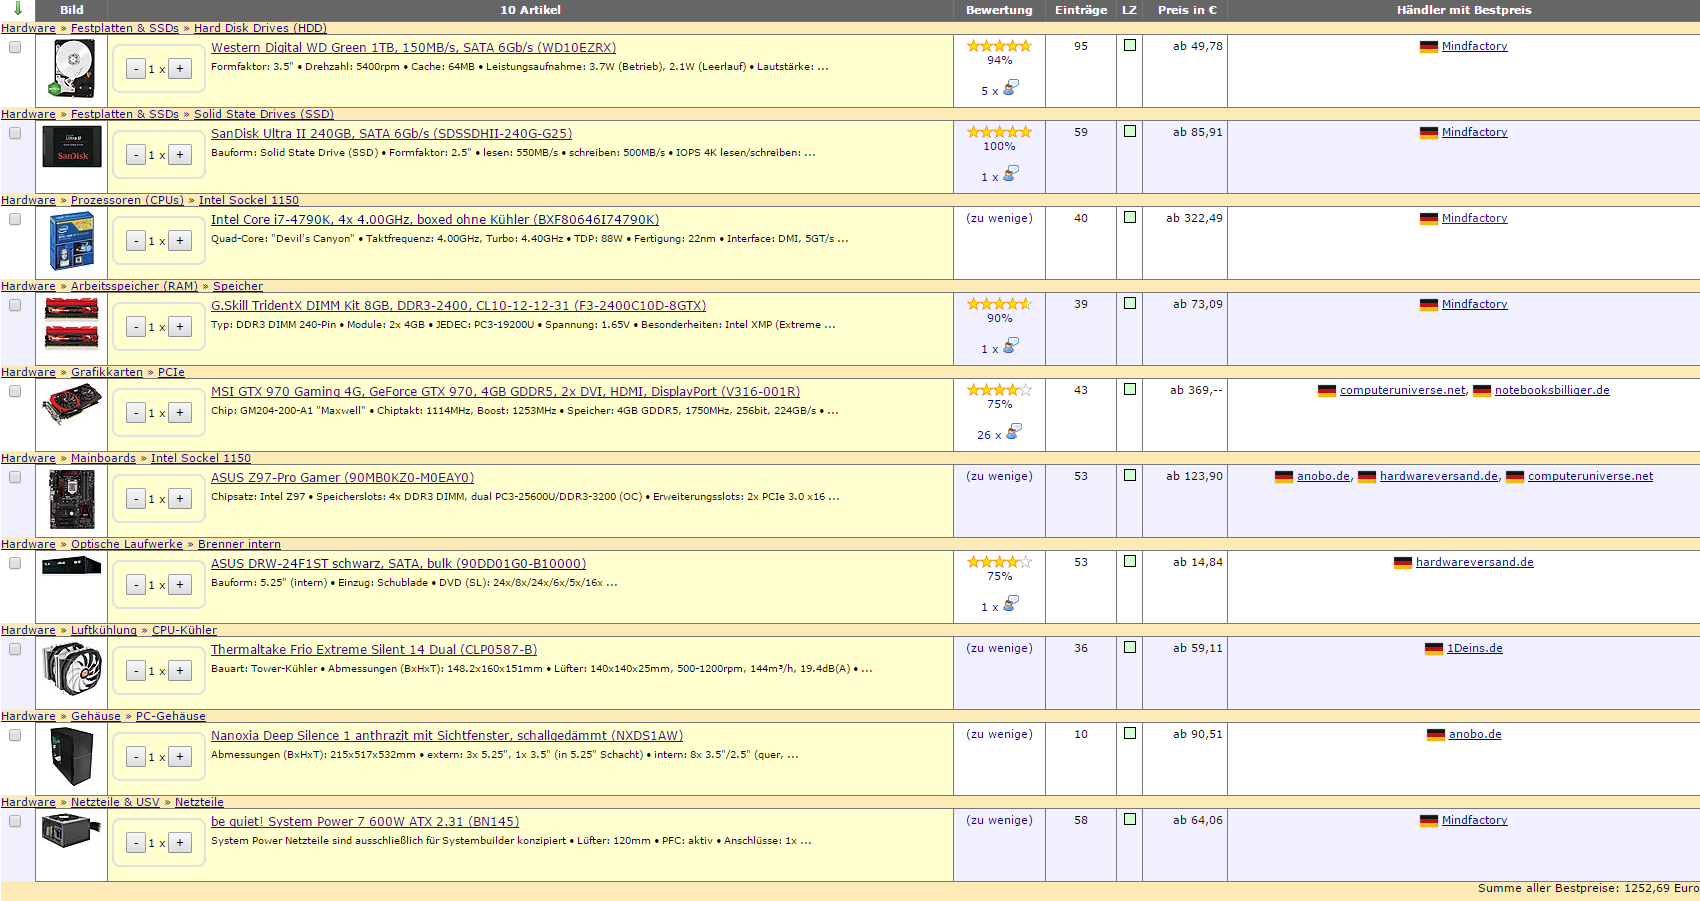The width and height of the screenshot is (1700, 901).
Task: Open the ASUS Z97-Pro Gamer mainboard thumbnail
Action: [x=72, y=499]
